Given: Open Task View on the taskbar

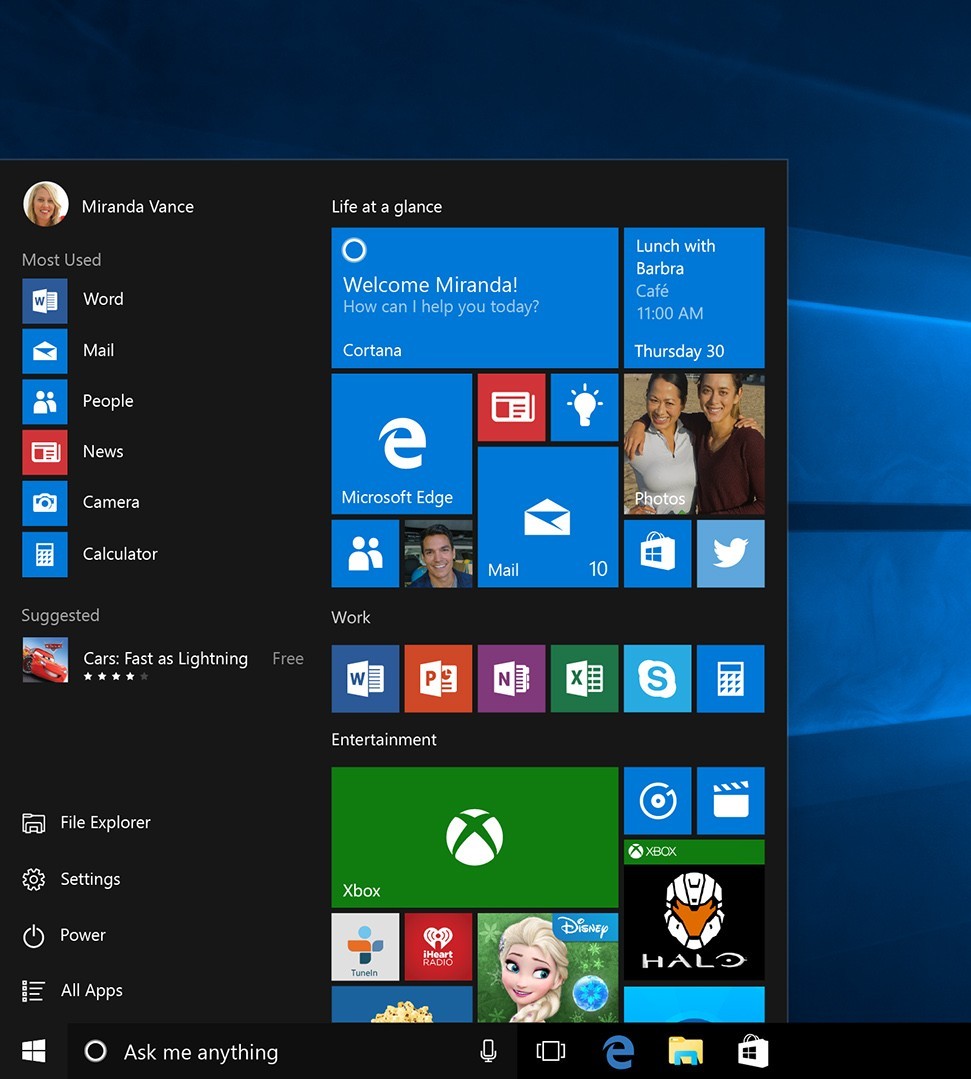Looking at the screenshot, I should click(x=551, y=1051).
